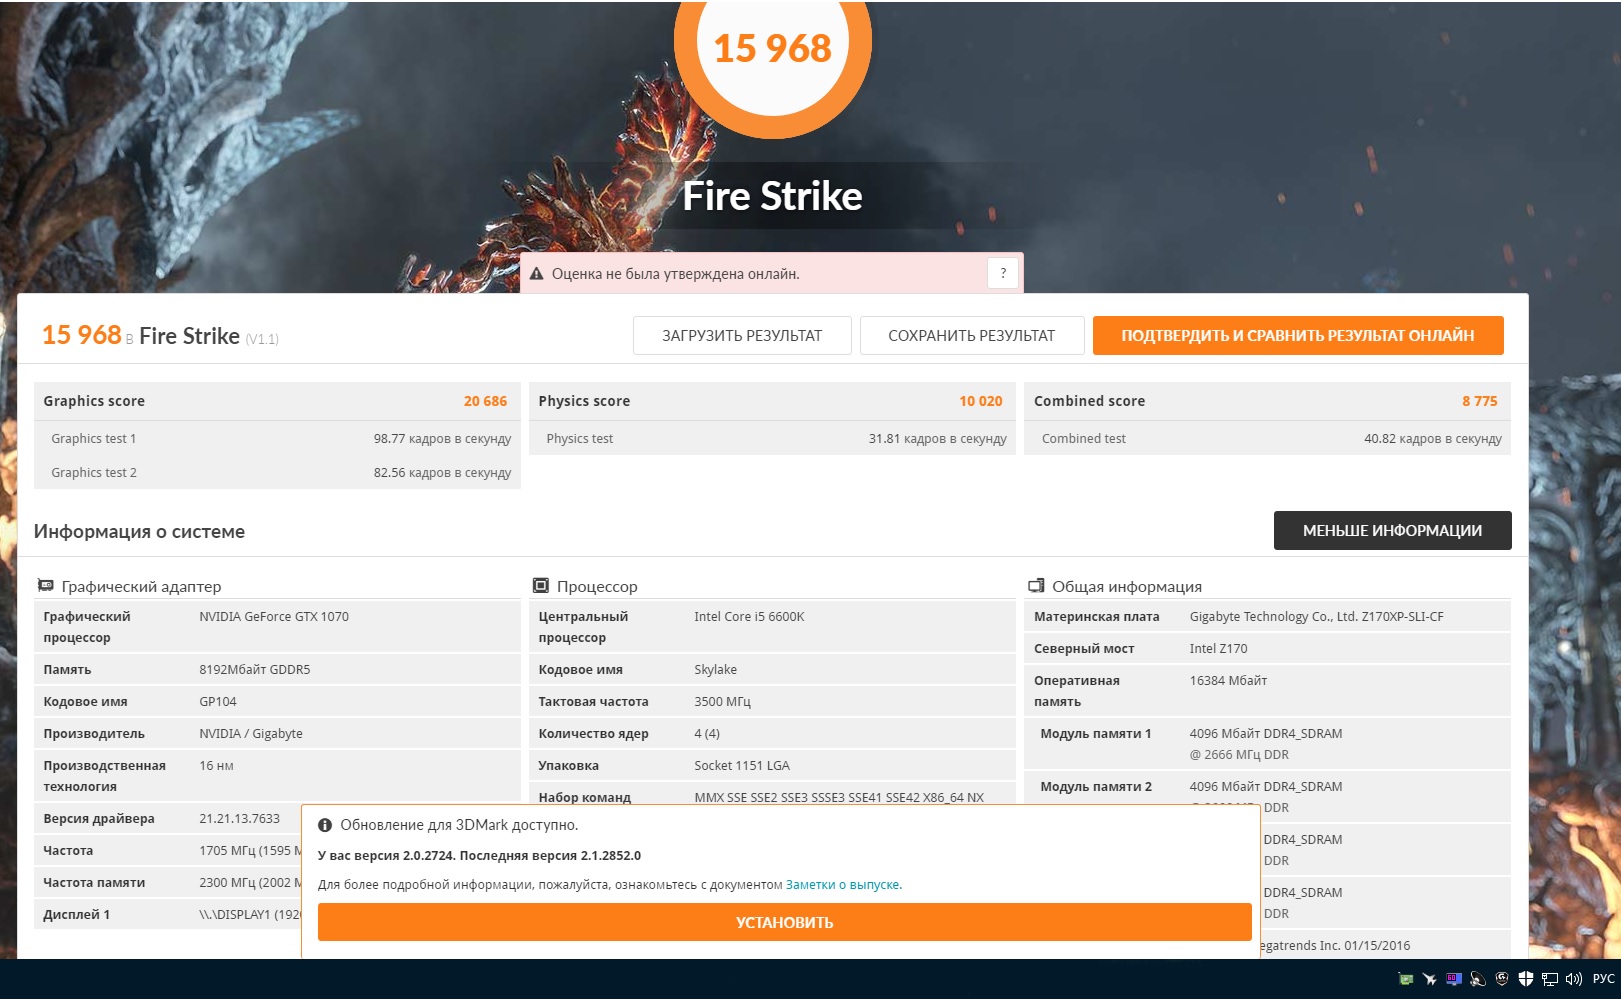Image resolution: width=1621 pixels, height=999 pixels.
Task: Click the NVIDIA / Gigabyte manufacturer value
Action: click(x=251, y=733)
